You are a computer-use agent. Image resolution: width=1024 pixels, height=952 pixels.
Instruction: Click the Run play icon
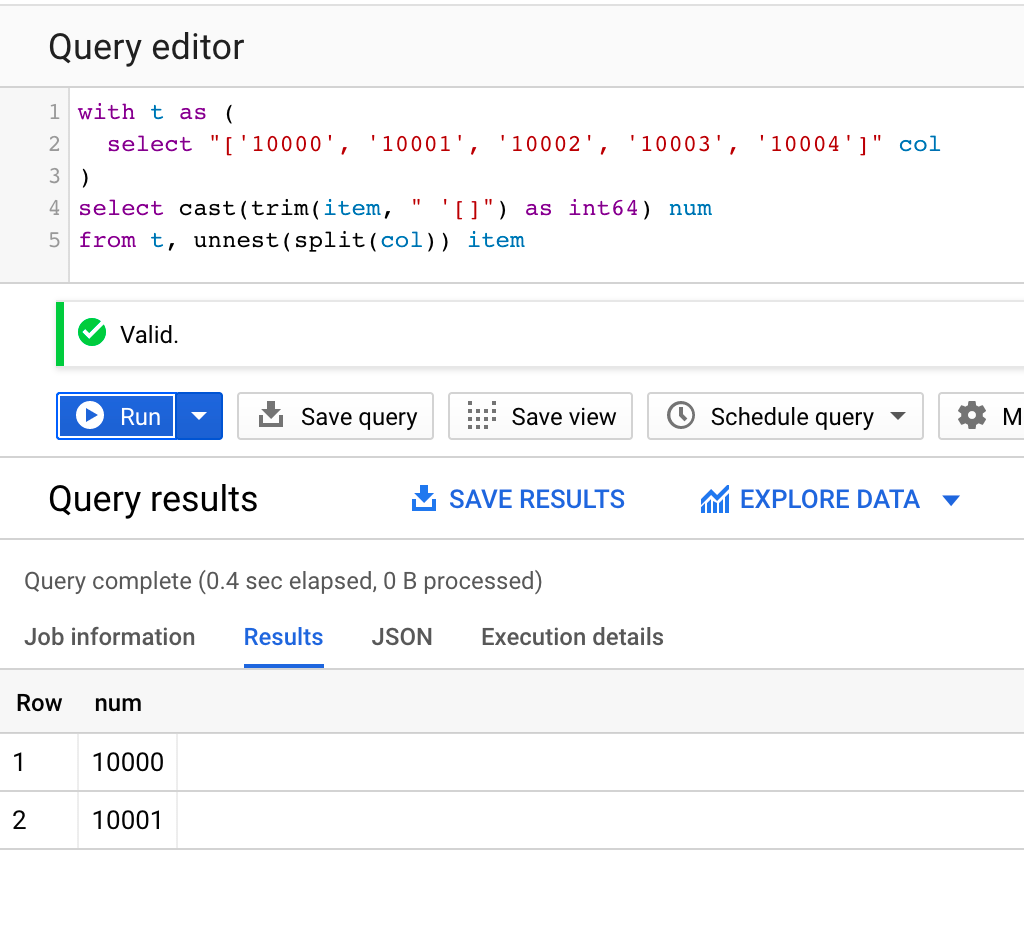pos(89,416)
